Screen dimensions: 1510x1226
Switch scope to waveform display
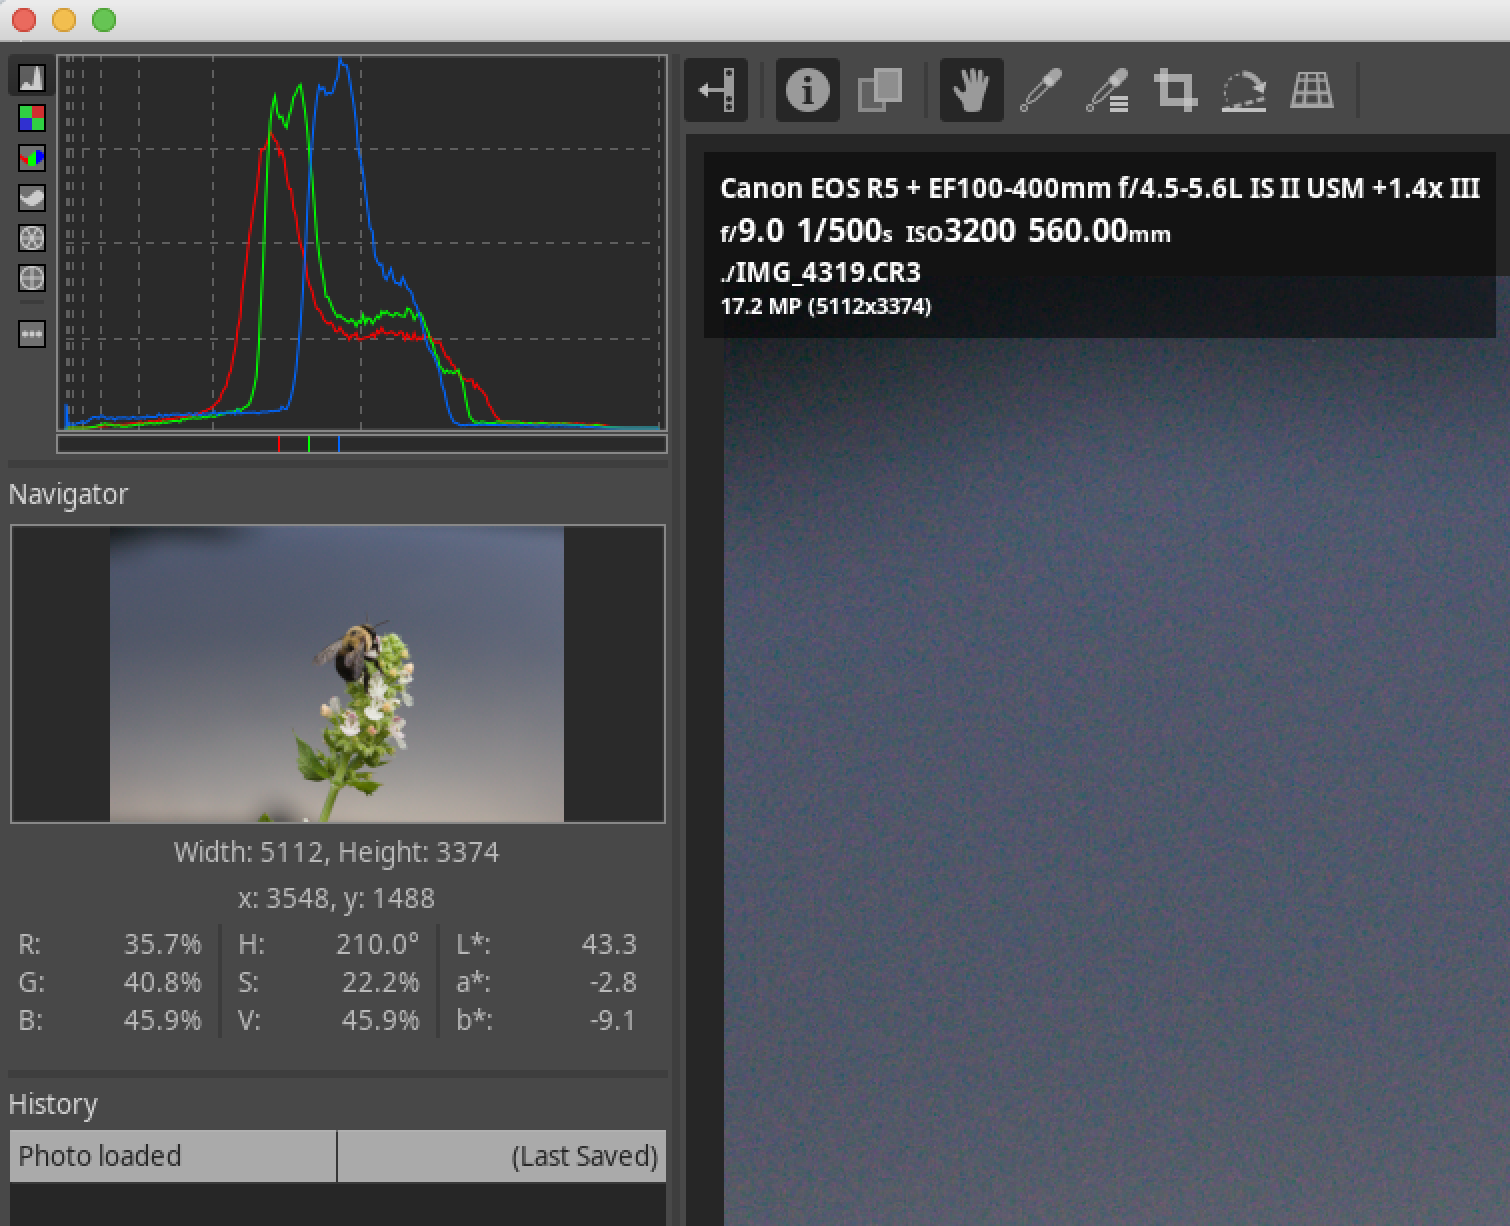click(x=32, y=198)
